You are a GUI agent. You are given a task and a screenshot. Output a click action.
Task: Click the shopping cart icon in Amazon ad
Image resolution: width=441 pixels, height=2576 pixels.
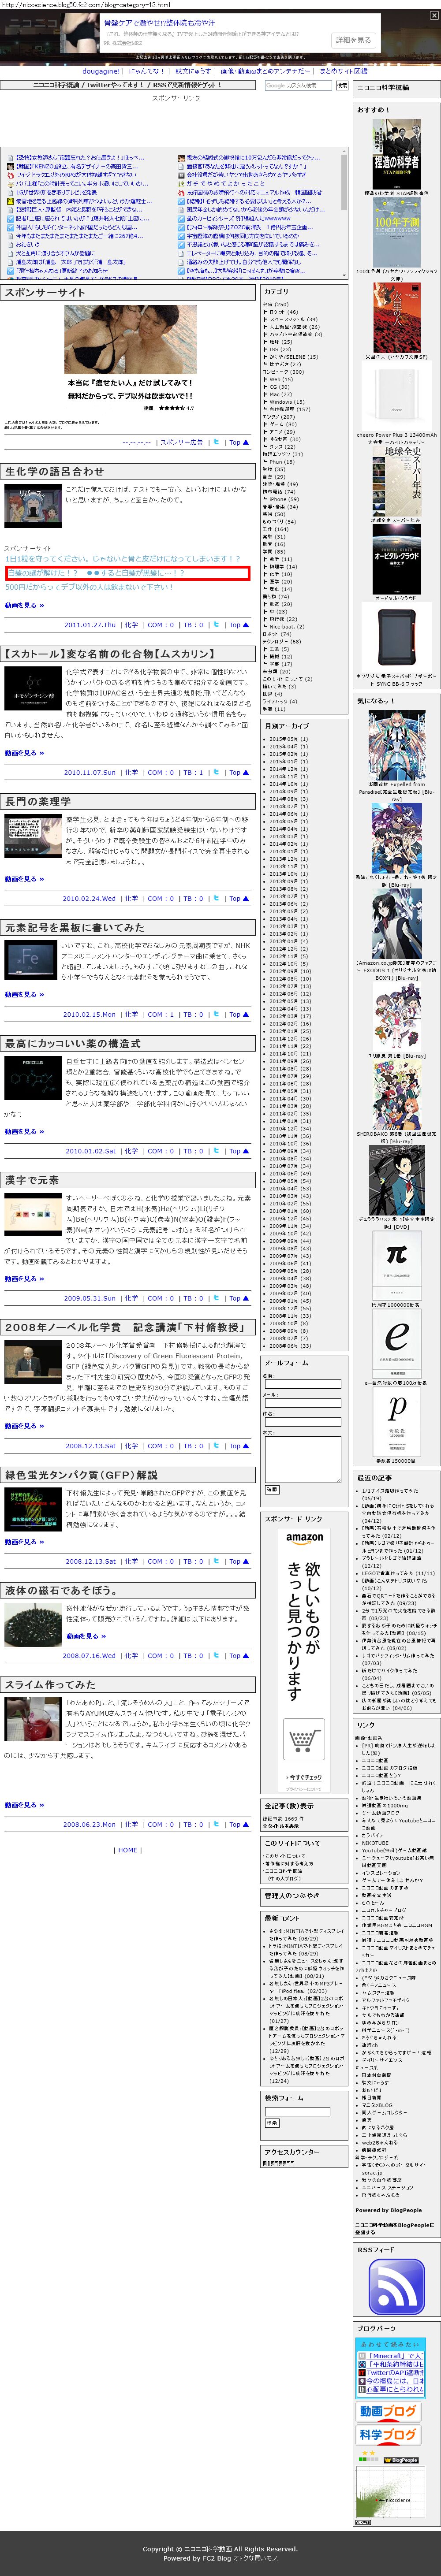coord(303,1741)
